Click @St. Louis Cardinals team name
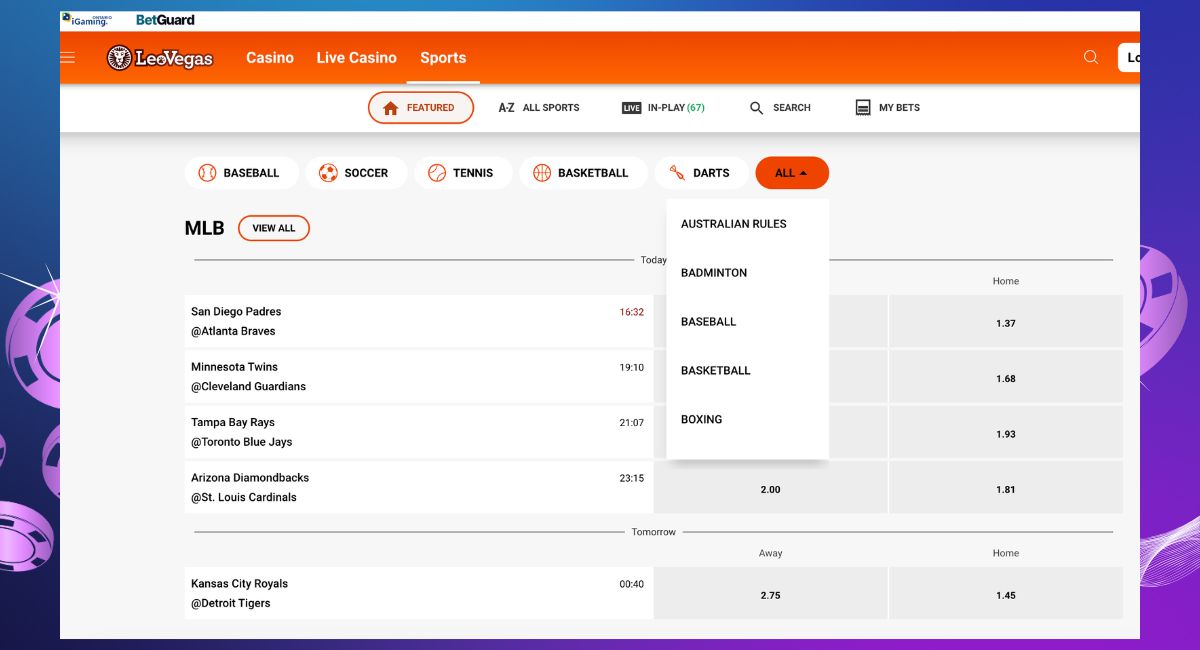This screenshot has width=1200, height=650. 244,497
